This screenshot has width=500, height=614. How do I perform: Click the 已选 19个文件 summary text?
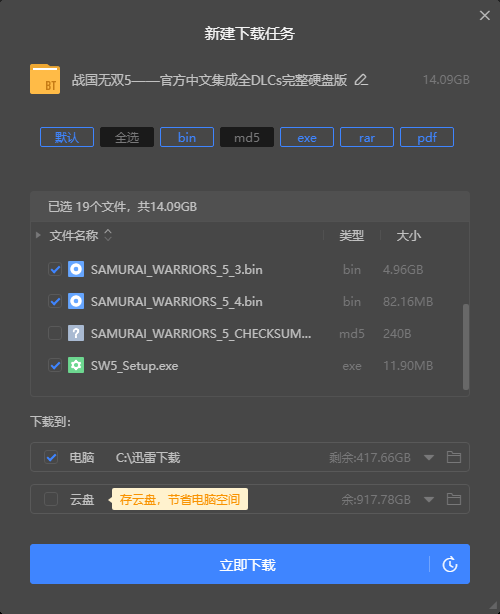[122, 206]
